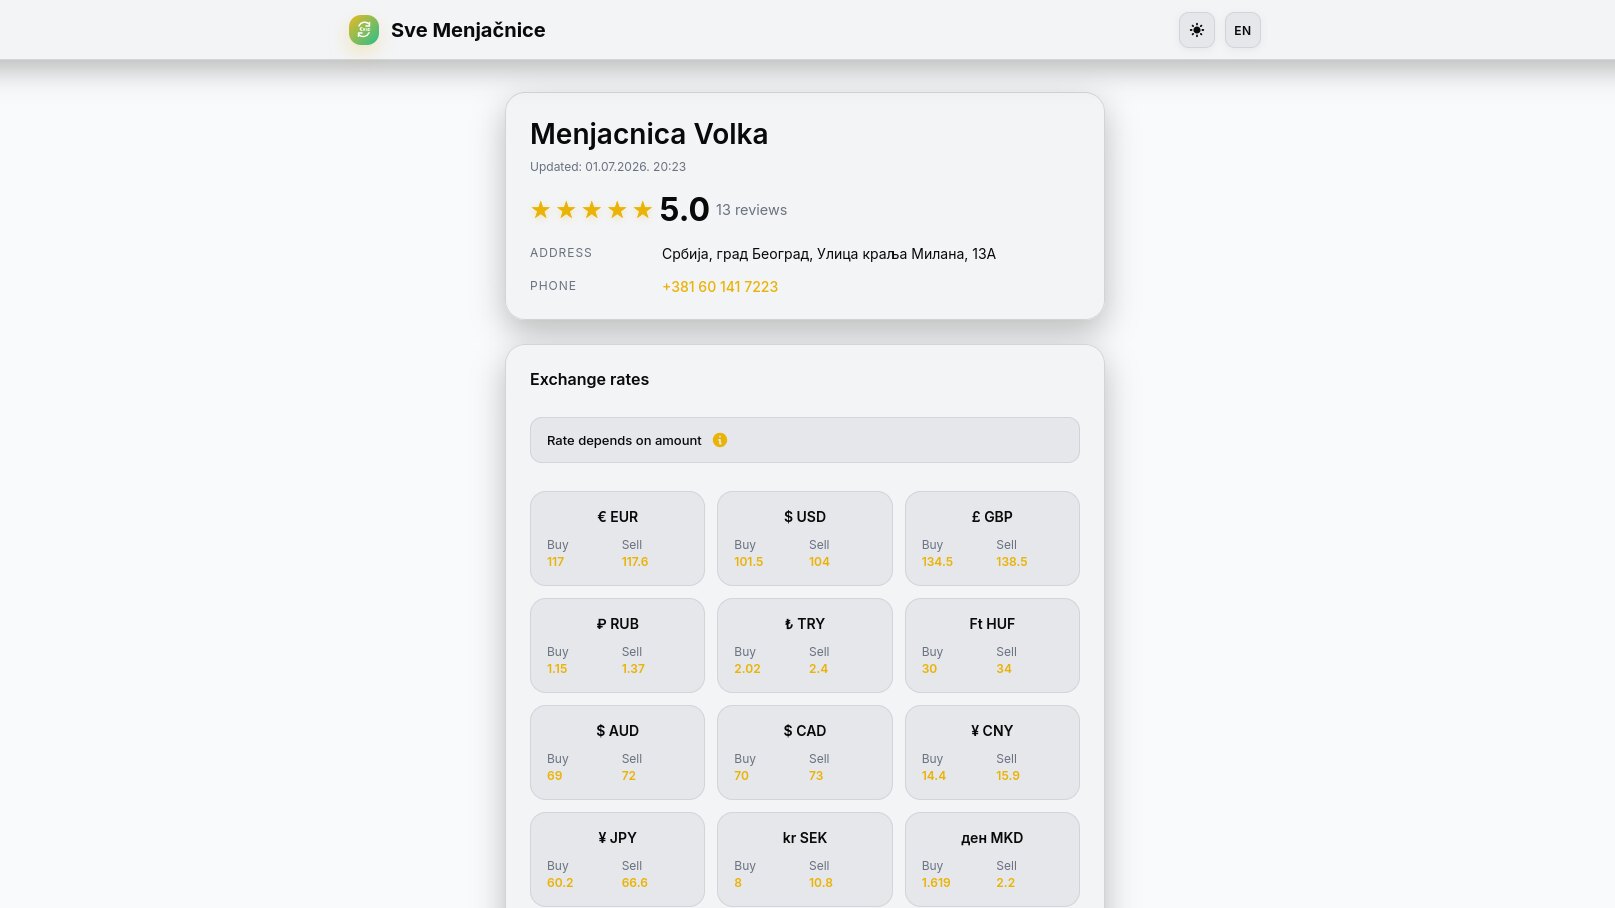Click the five-star rating stars
The width and height of the screenshot is (1615, 908).
click(591, 210)
